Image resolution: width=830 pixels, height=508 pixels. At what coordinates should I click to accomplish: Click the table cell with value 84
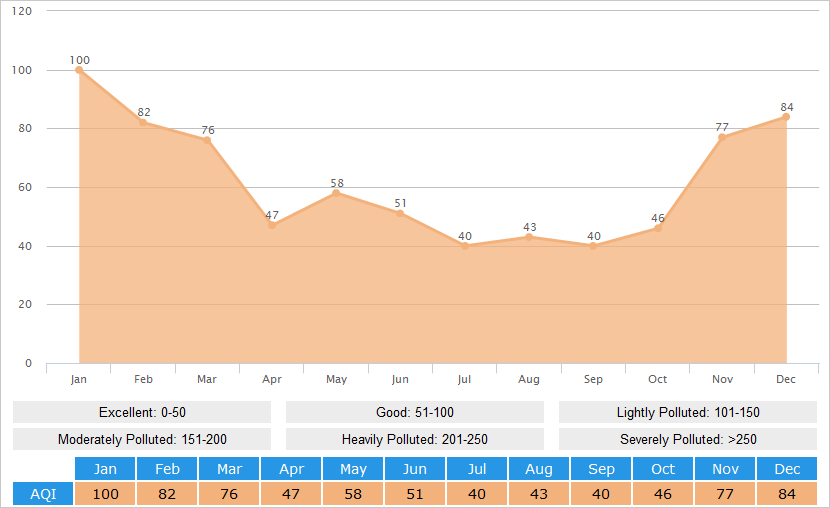pyautogui.click(x=787, y=494)
